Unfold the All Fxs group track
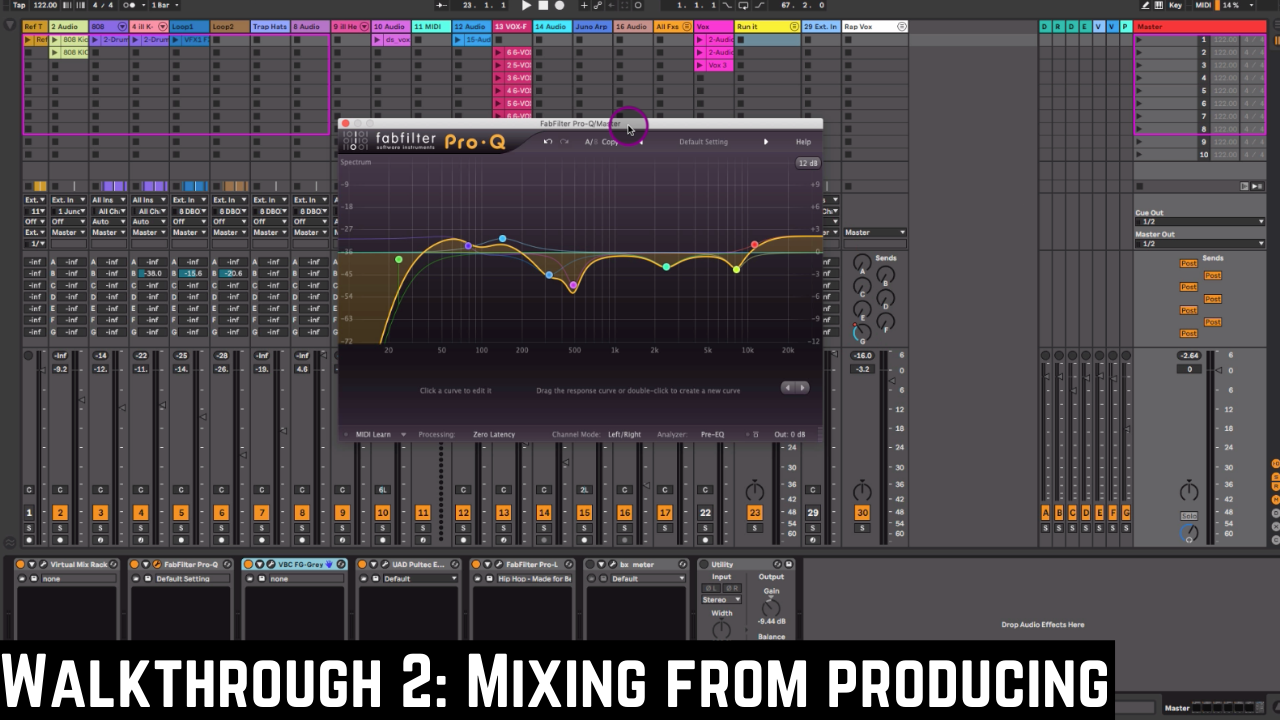This screenshot has width=1280, height=720. (x=685, y=27)
